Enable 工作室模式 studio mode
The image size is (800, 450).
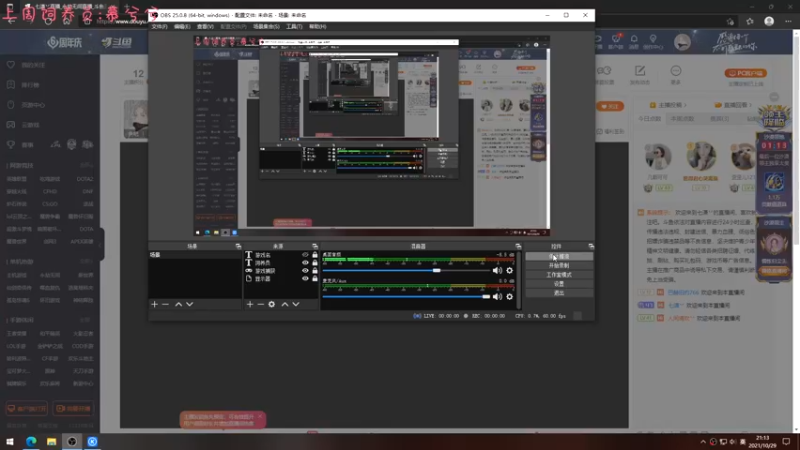pyautogui.click(x=559, y=274)
